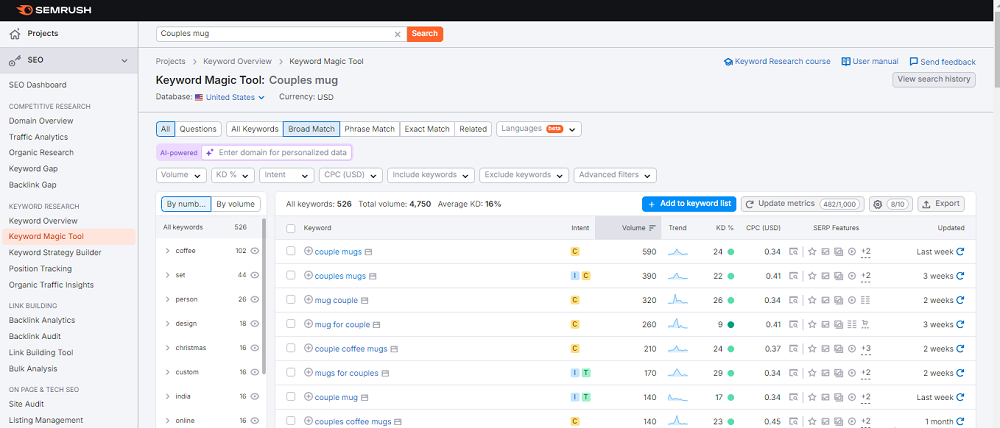1000x428 pixels.
Task: Open SERP view icon for couple mugs
Action: [x=793, y=251]
